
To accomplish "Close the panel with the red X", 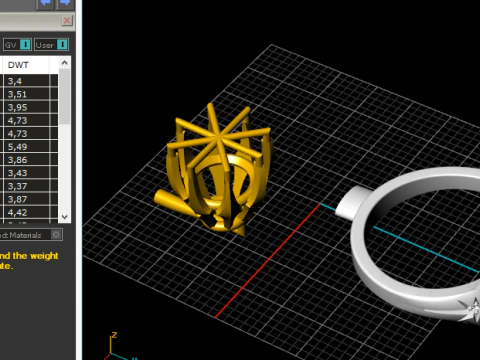I will pos(67,21).
